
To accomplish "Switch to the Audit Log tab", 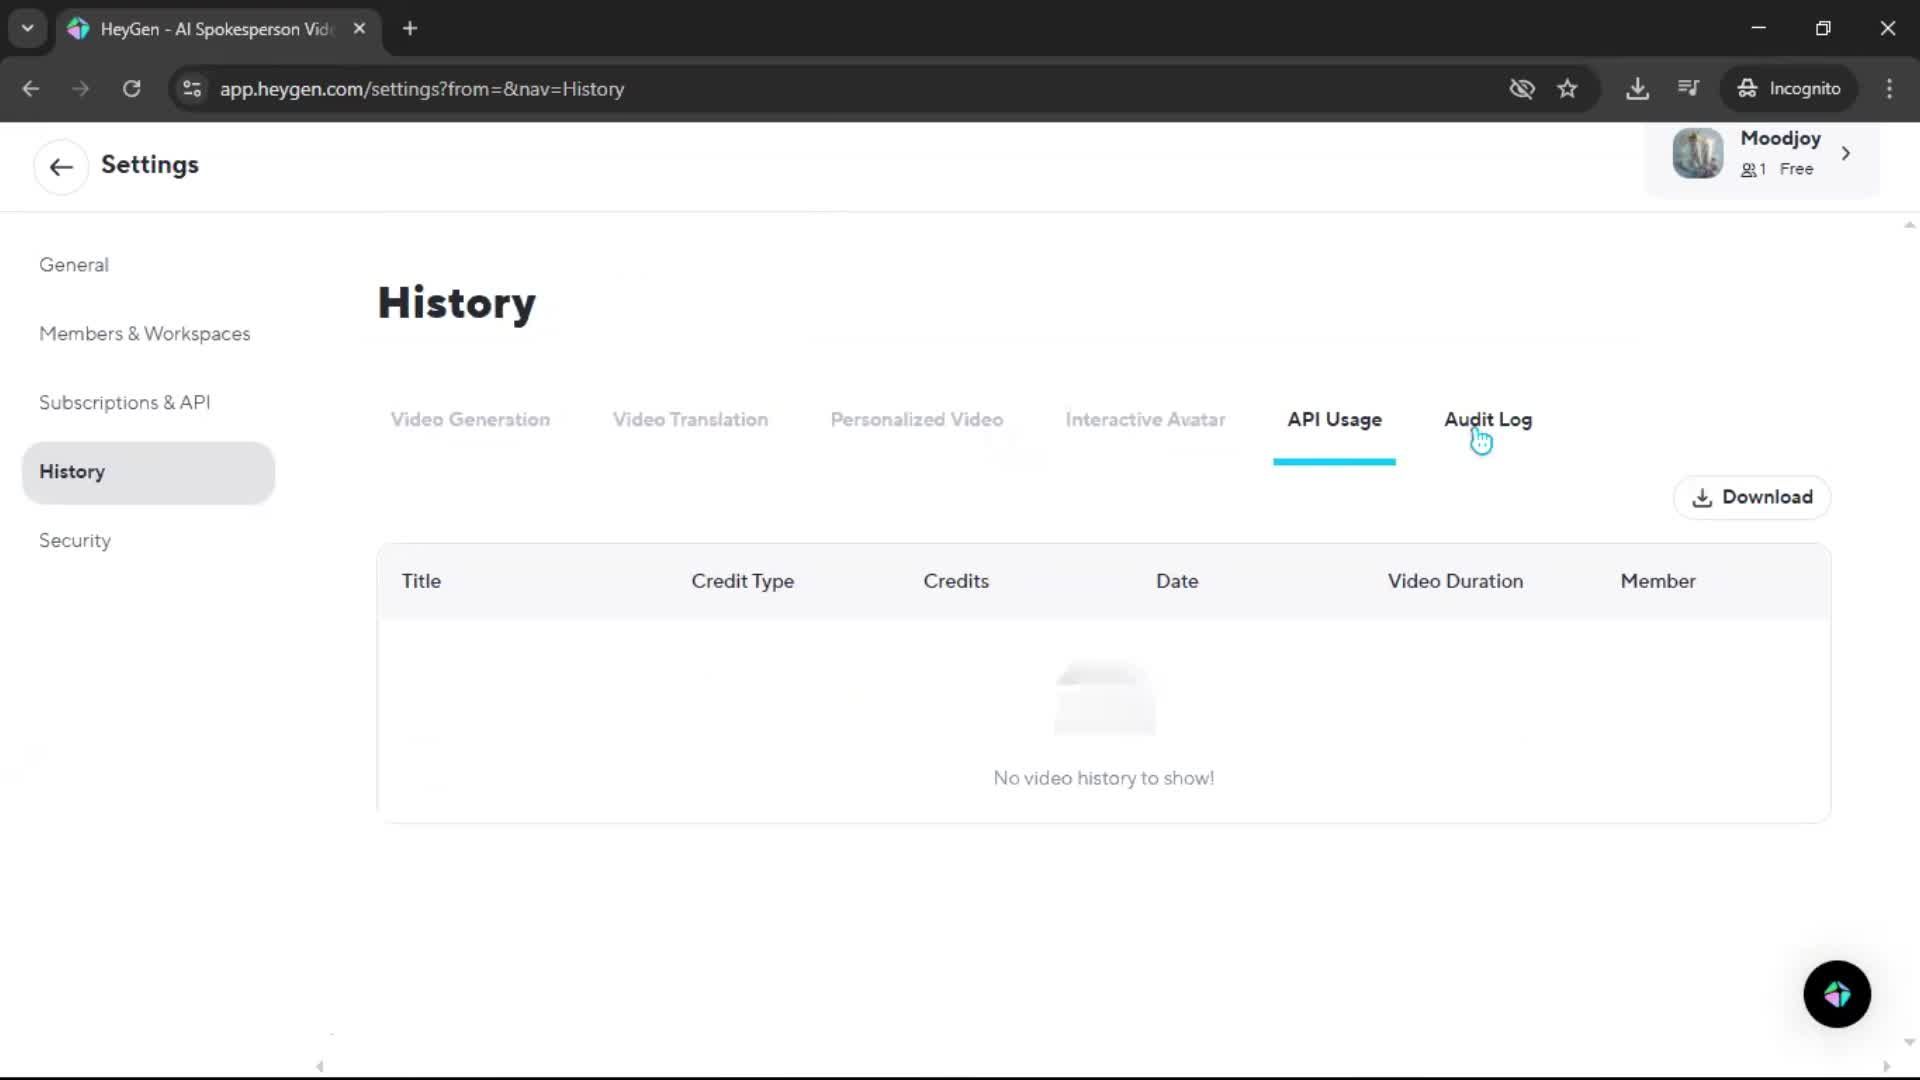I will point(1487,420).
